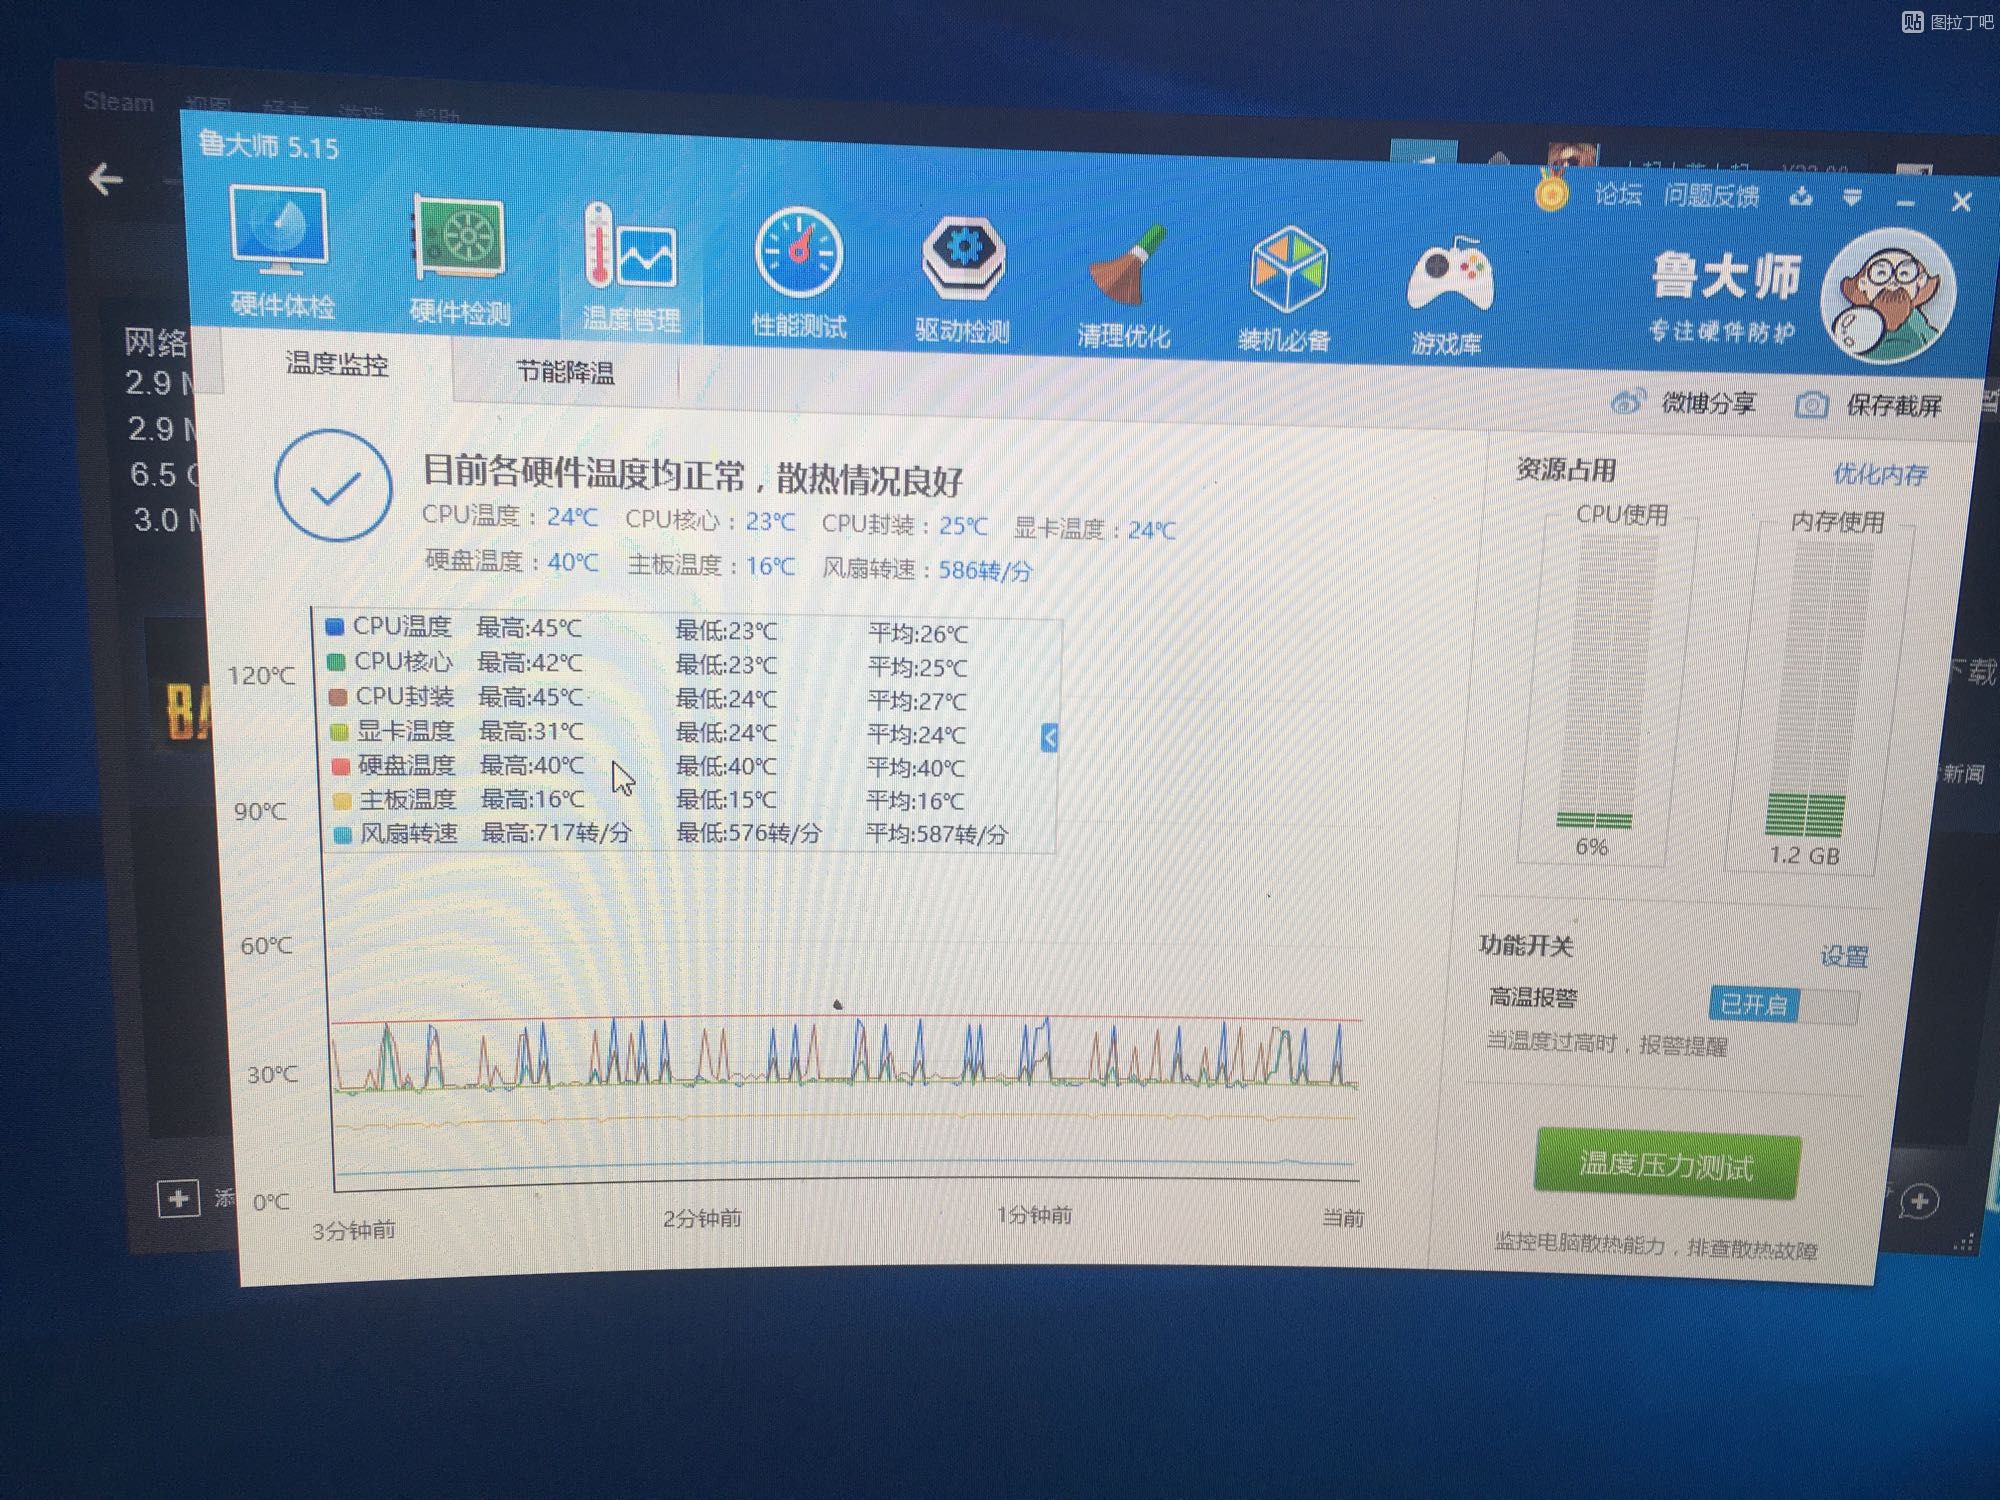Toggle 硬盘温度 legend color box
2000x1500 pixels.
[340, 765]
